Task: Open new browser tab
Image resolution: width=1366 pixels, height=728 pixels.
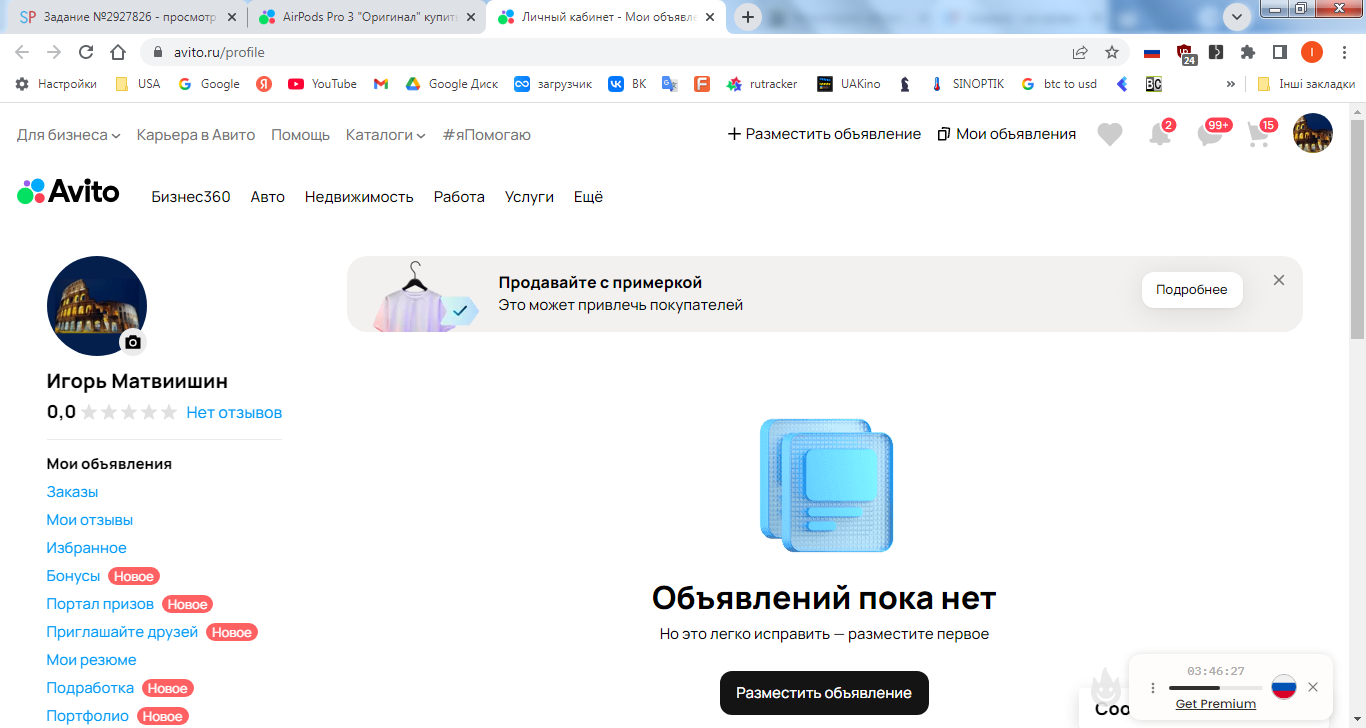Action: point(748,17)
